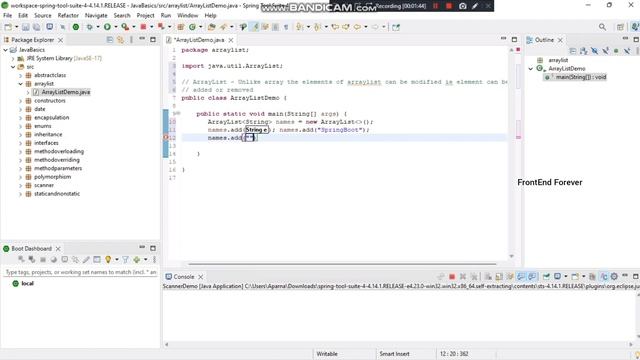Expand the constructors package

point(20,101)
